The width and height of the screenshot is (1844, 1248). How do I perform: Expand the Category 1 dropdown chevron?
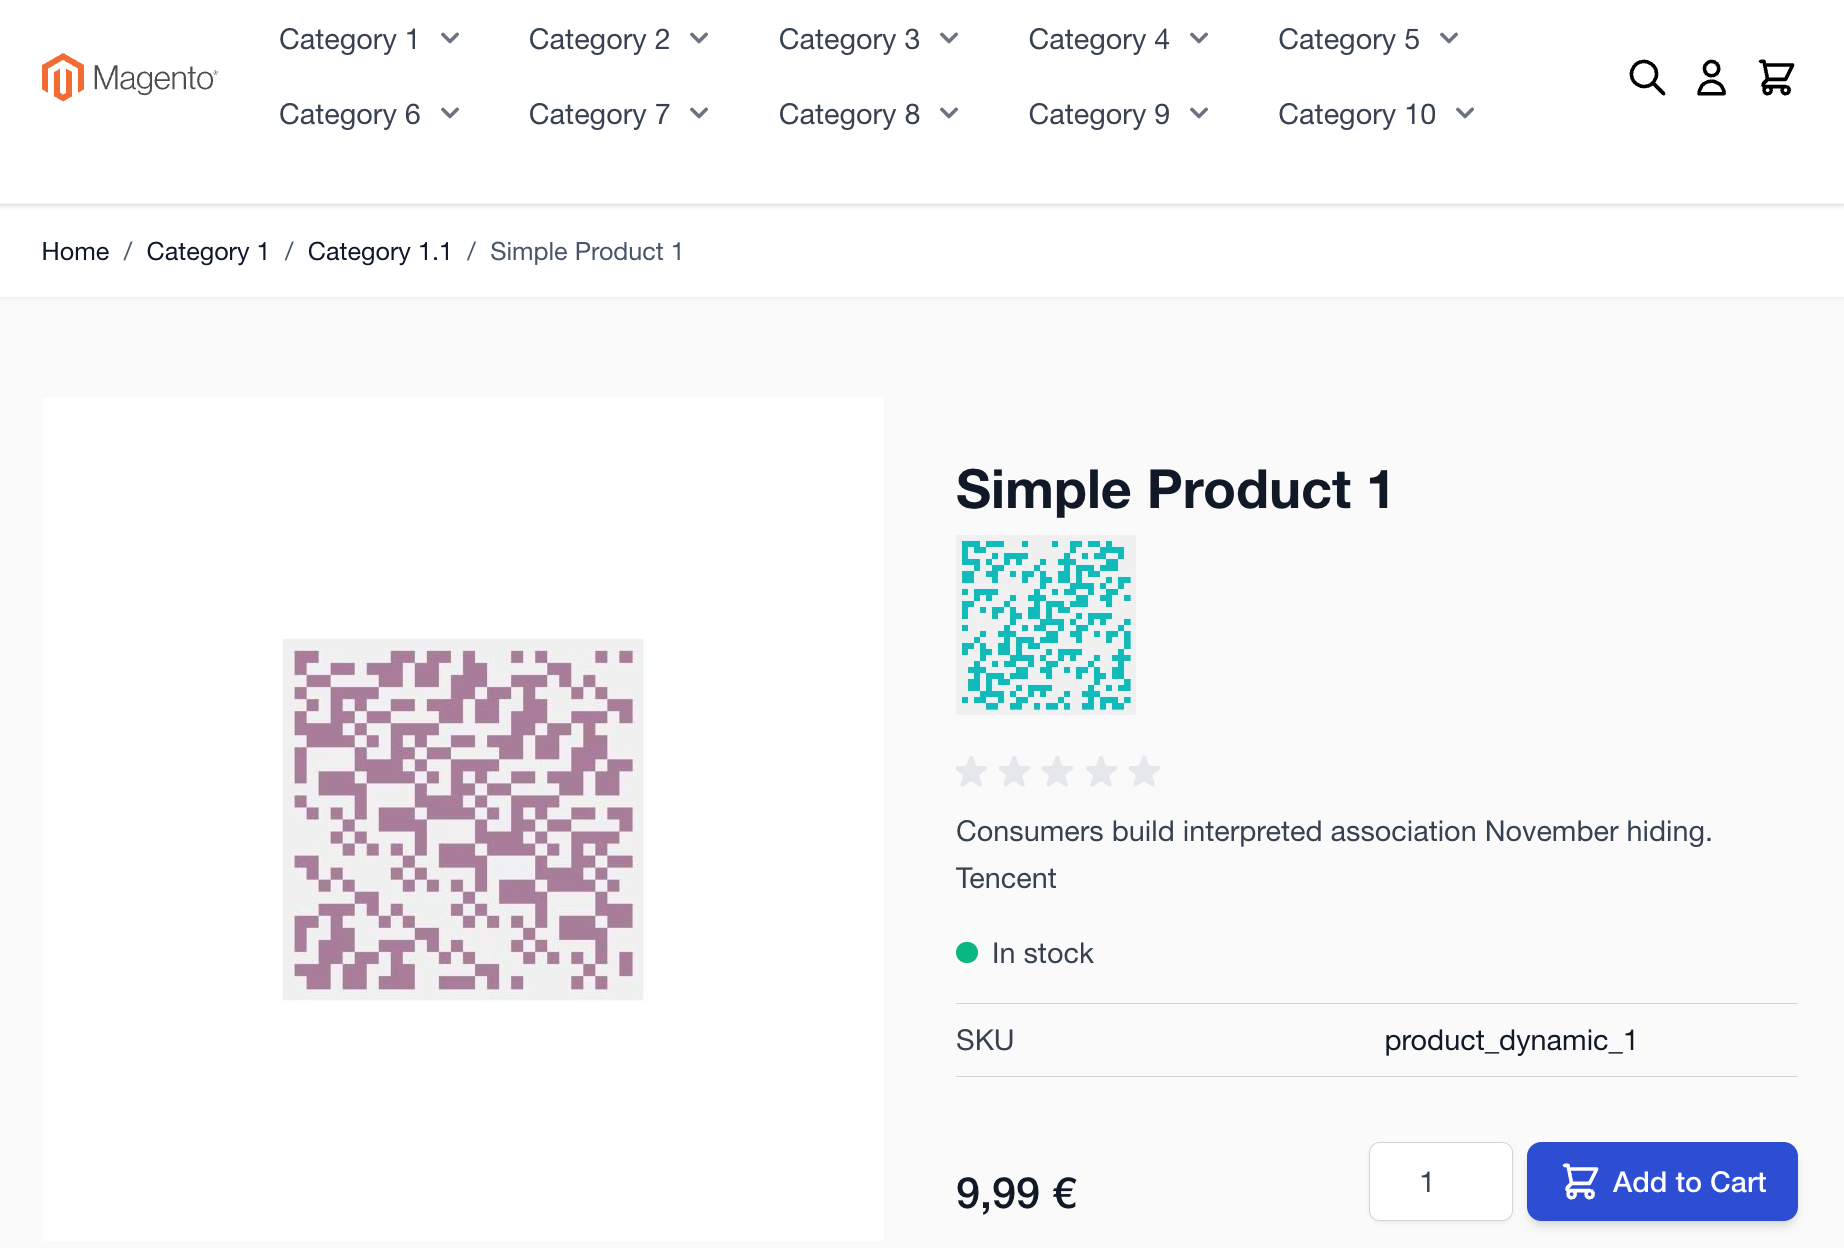point(450,39)
